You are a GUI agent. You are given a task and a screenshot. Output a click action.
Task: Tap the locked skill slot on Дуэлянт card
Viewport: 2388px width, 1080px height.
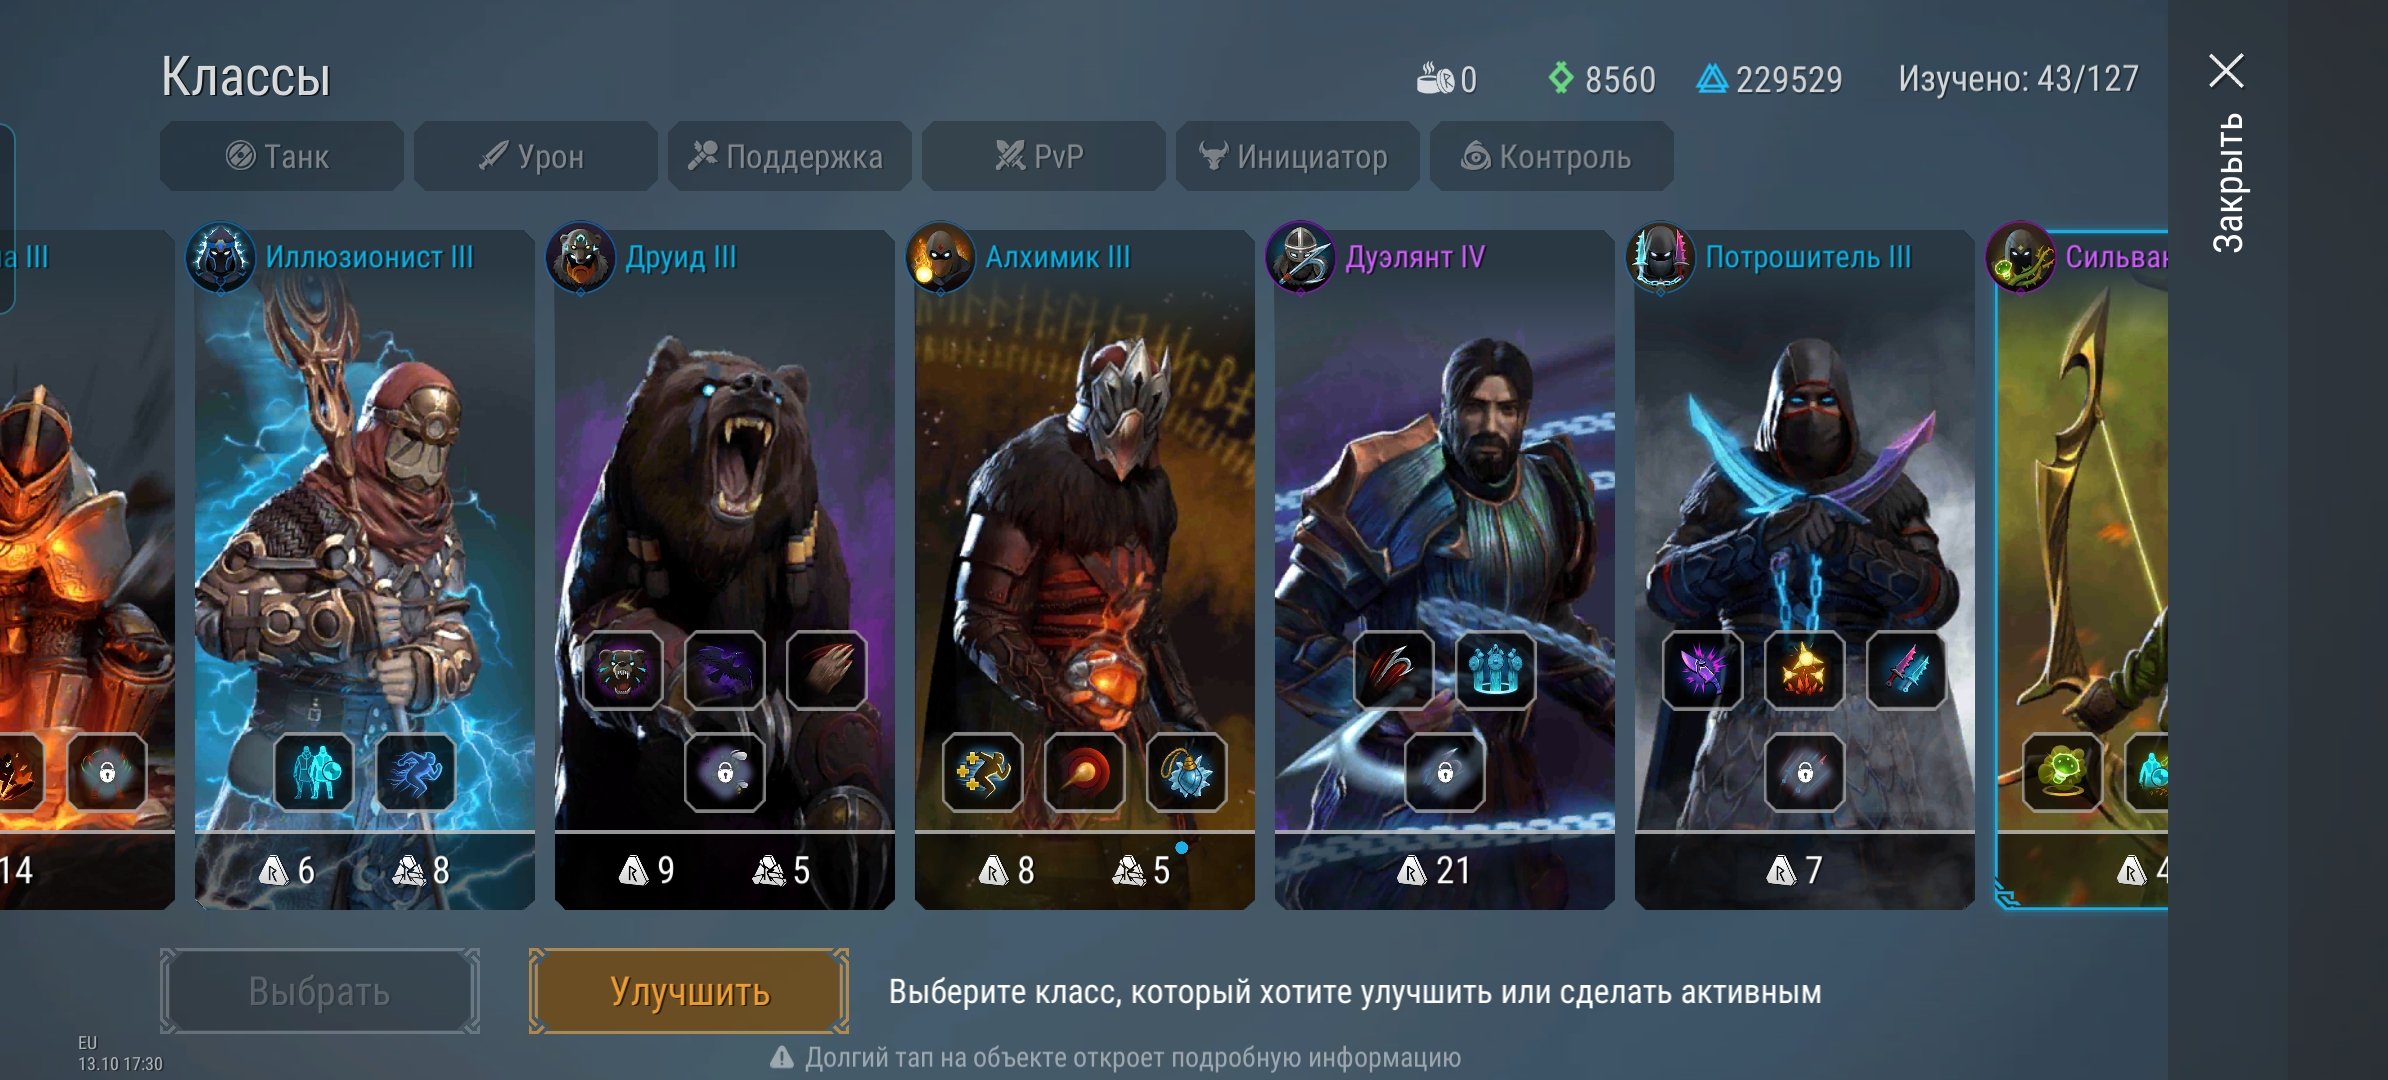tap(1444, 772)
